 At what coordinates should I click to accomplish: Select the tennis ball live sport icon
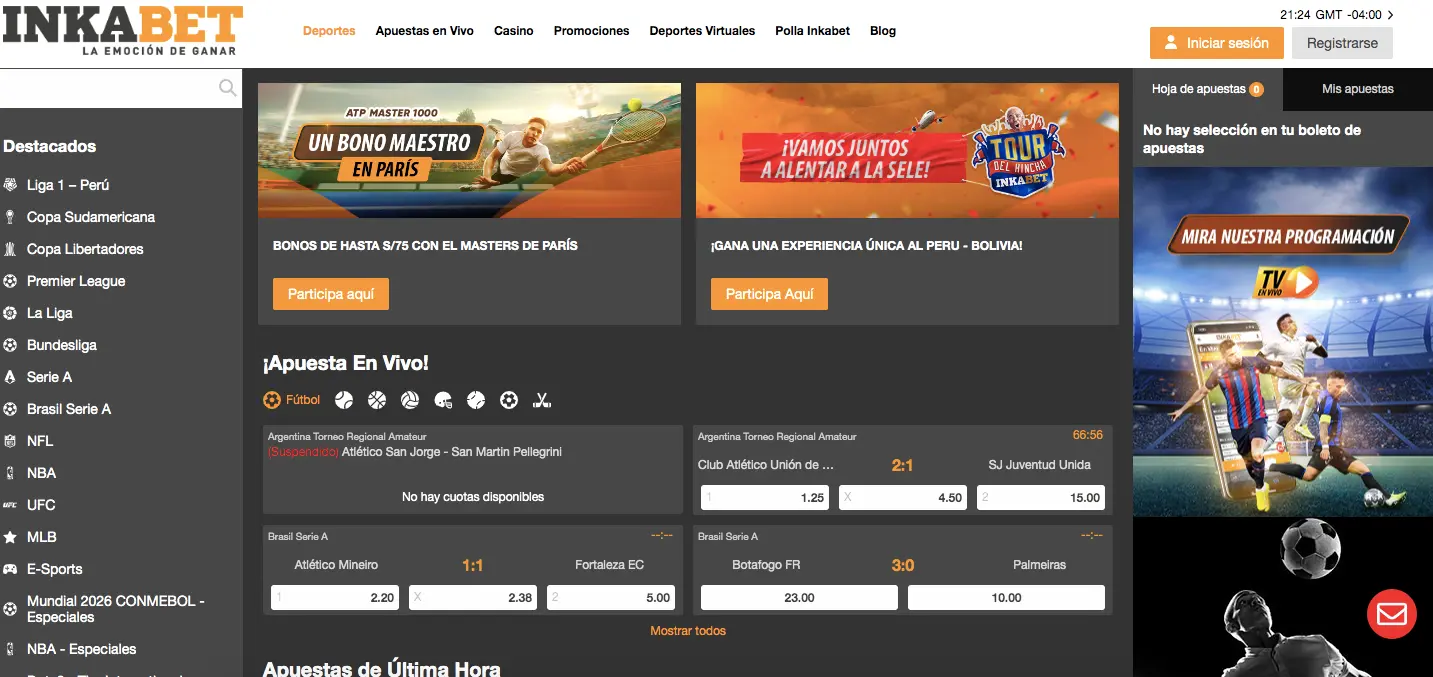344,400
